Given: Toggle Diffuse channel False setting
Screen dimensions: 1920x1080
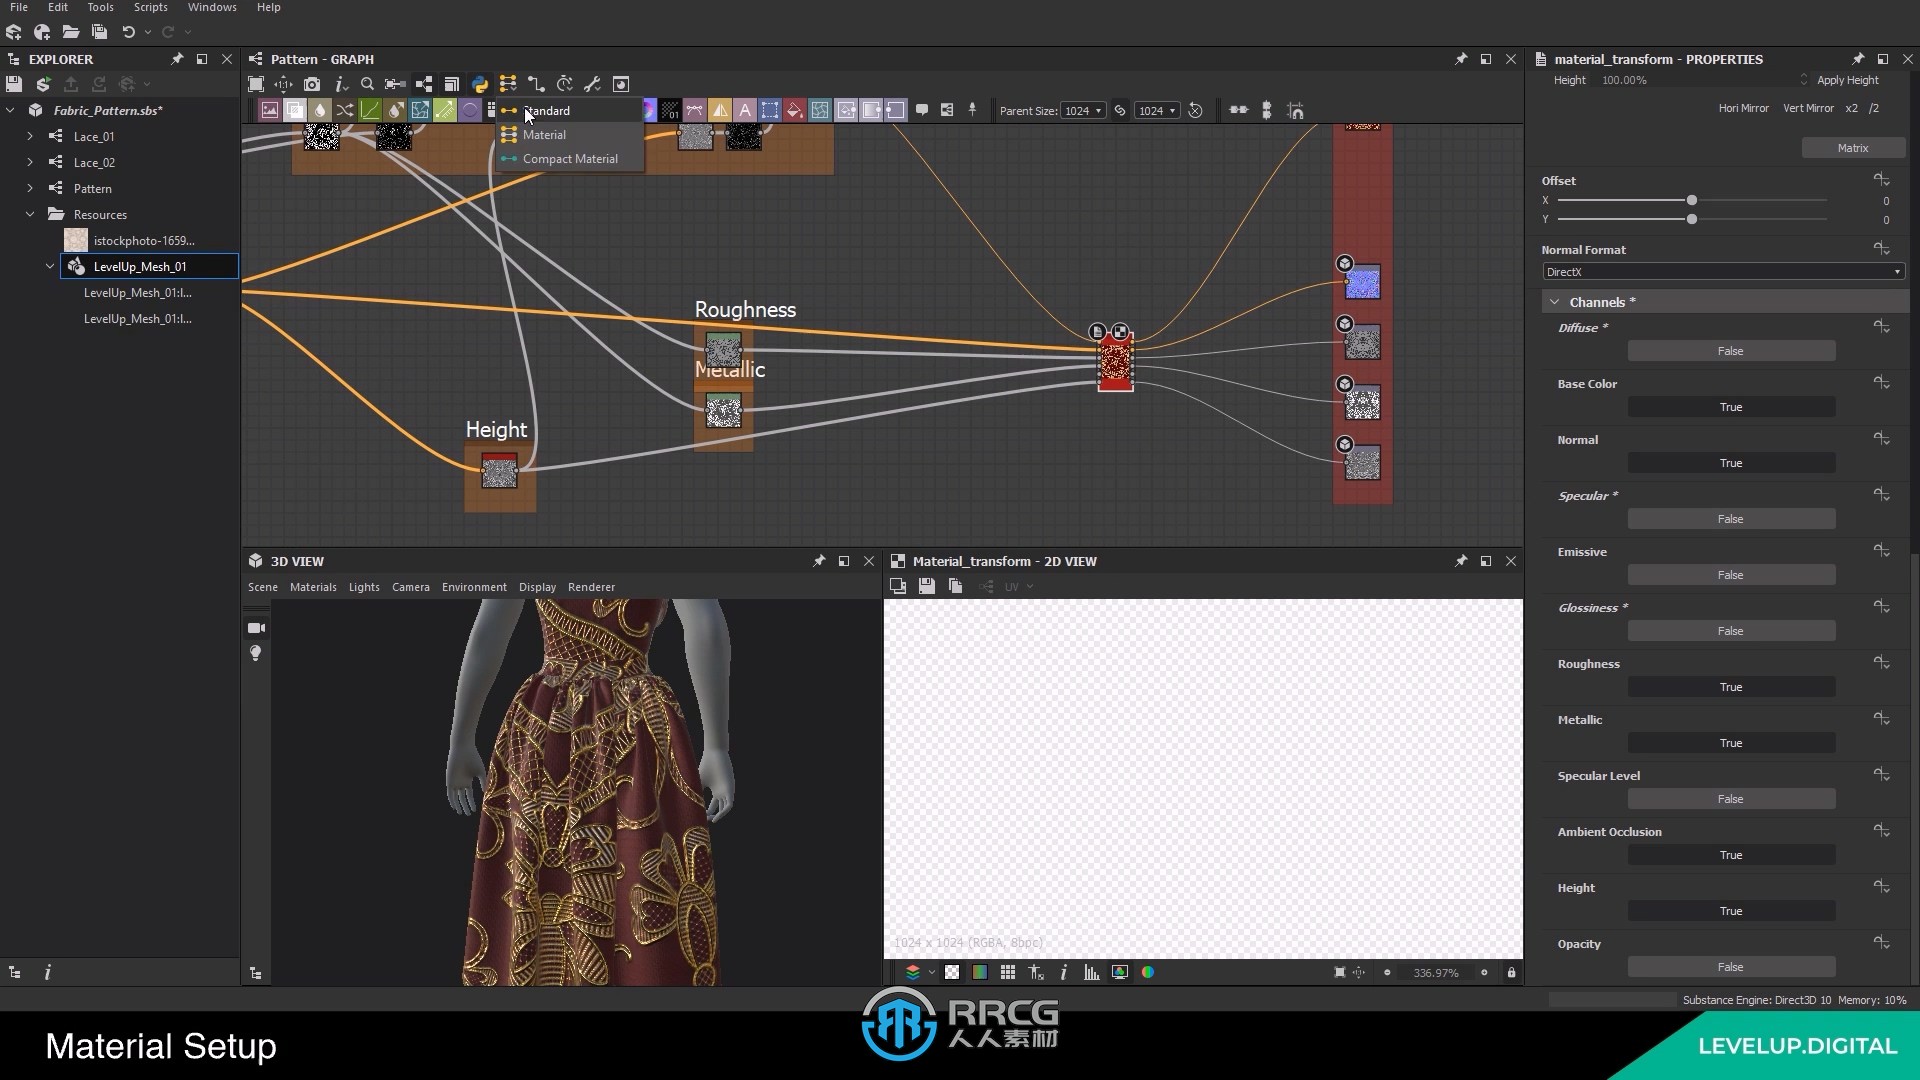Looking at the screenshot, I should pyautogui.click(x=1729, y=349).
